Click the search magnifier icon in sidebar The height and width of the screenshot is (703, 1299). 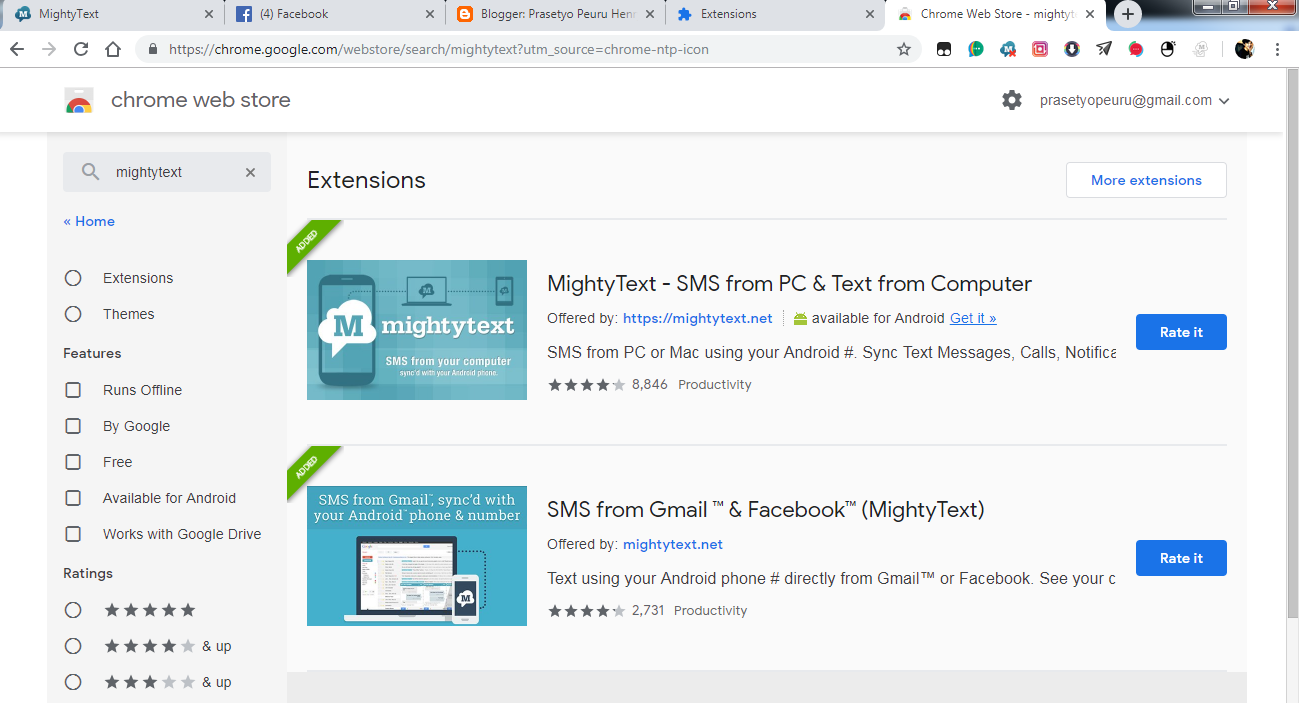point(91,172)
